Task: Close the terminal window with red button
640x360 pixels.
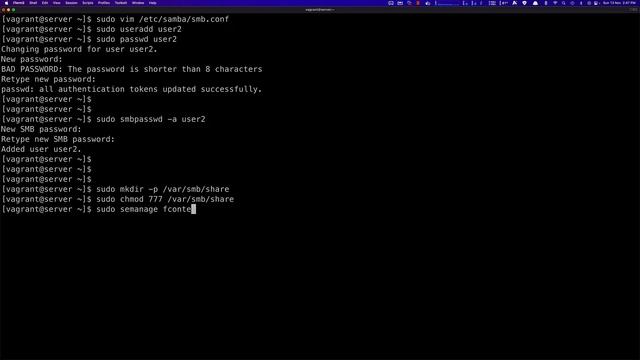Action: 3,9
